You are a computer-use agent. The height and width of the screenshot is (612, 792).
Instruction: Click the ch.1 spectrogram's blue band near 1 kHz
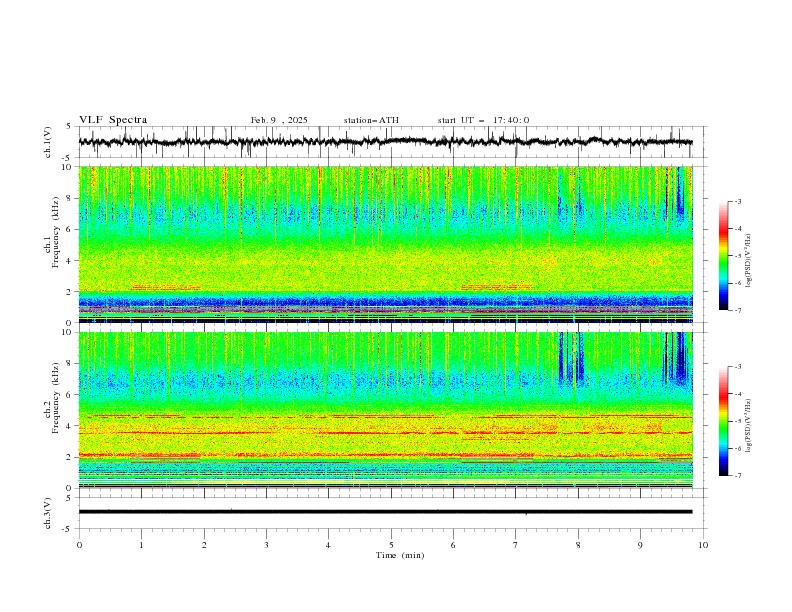click(385, 303)
